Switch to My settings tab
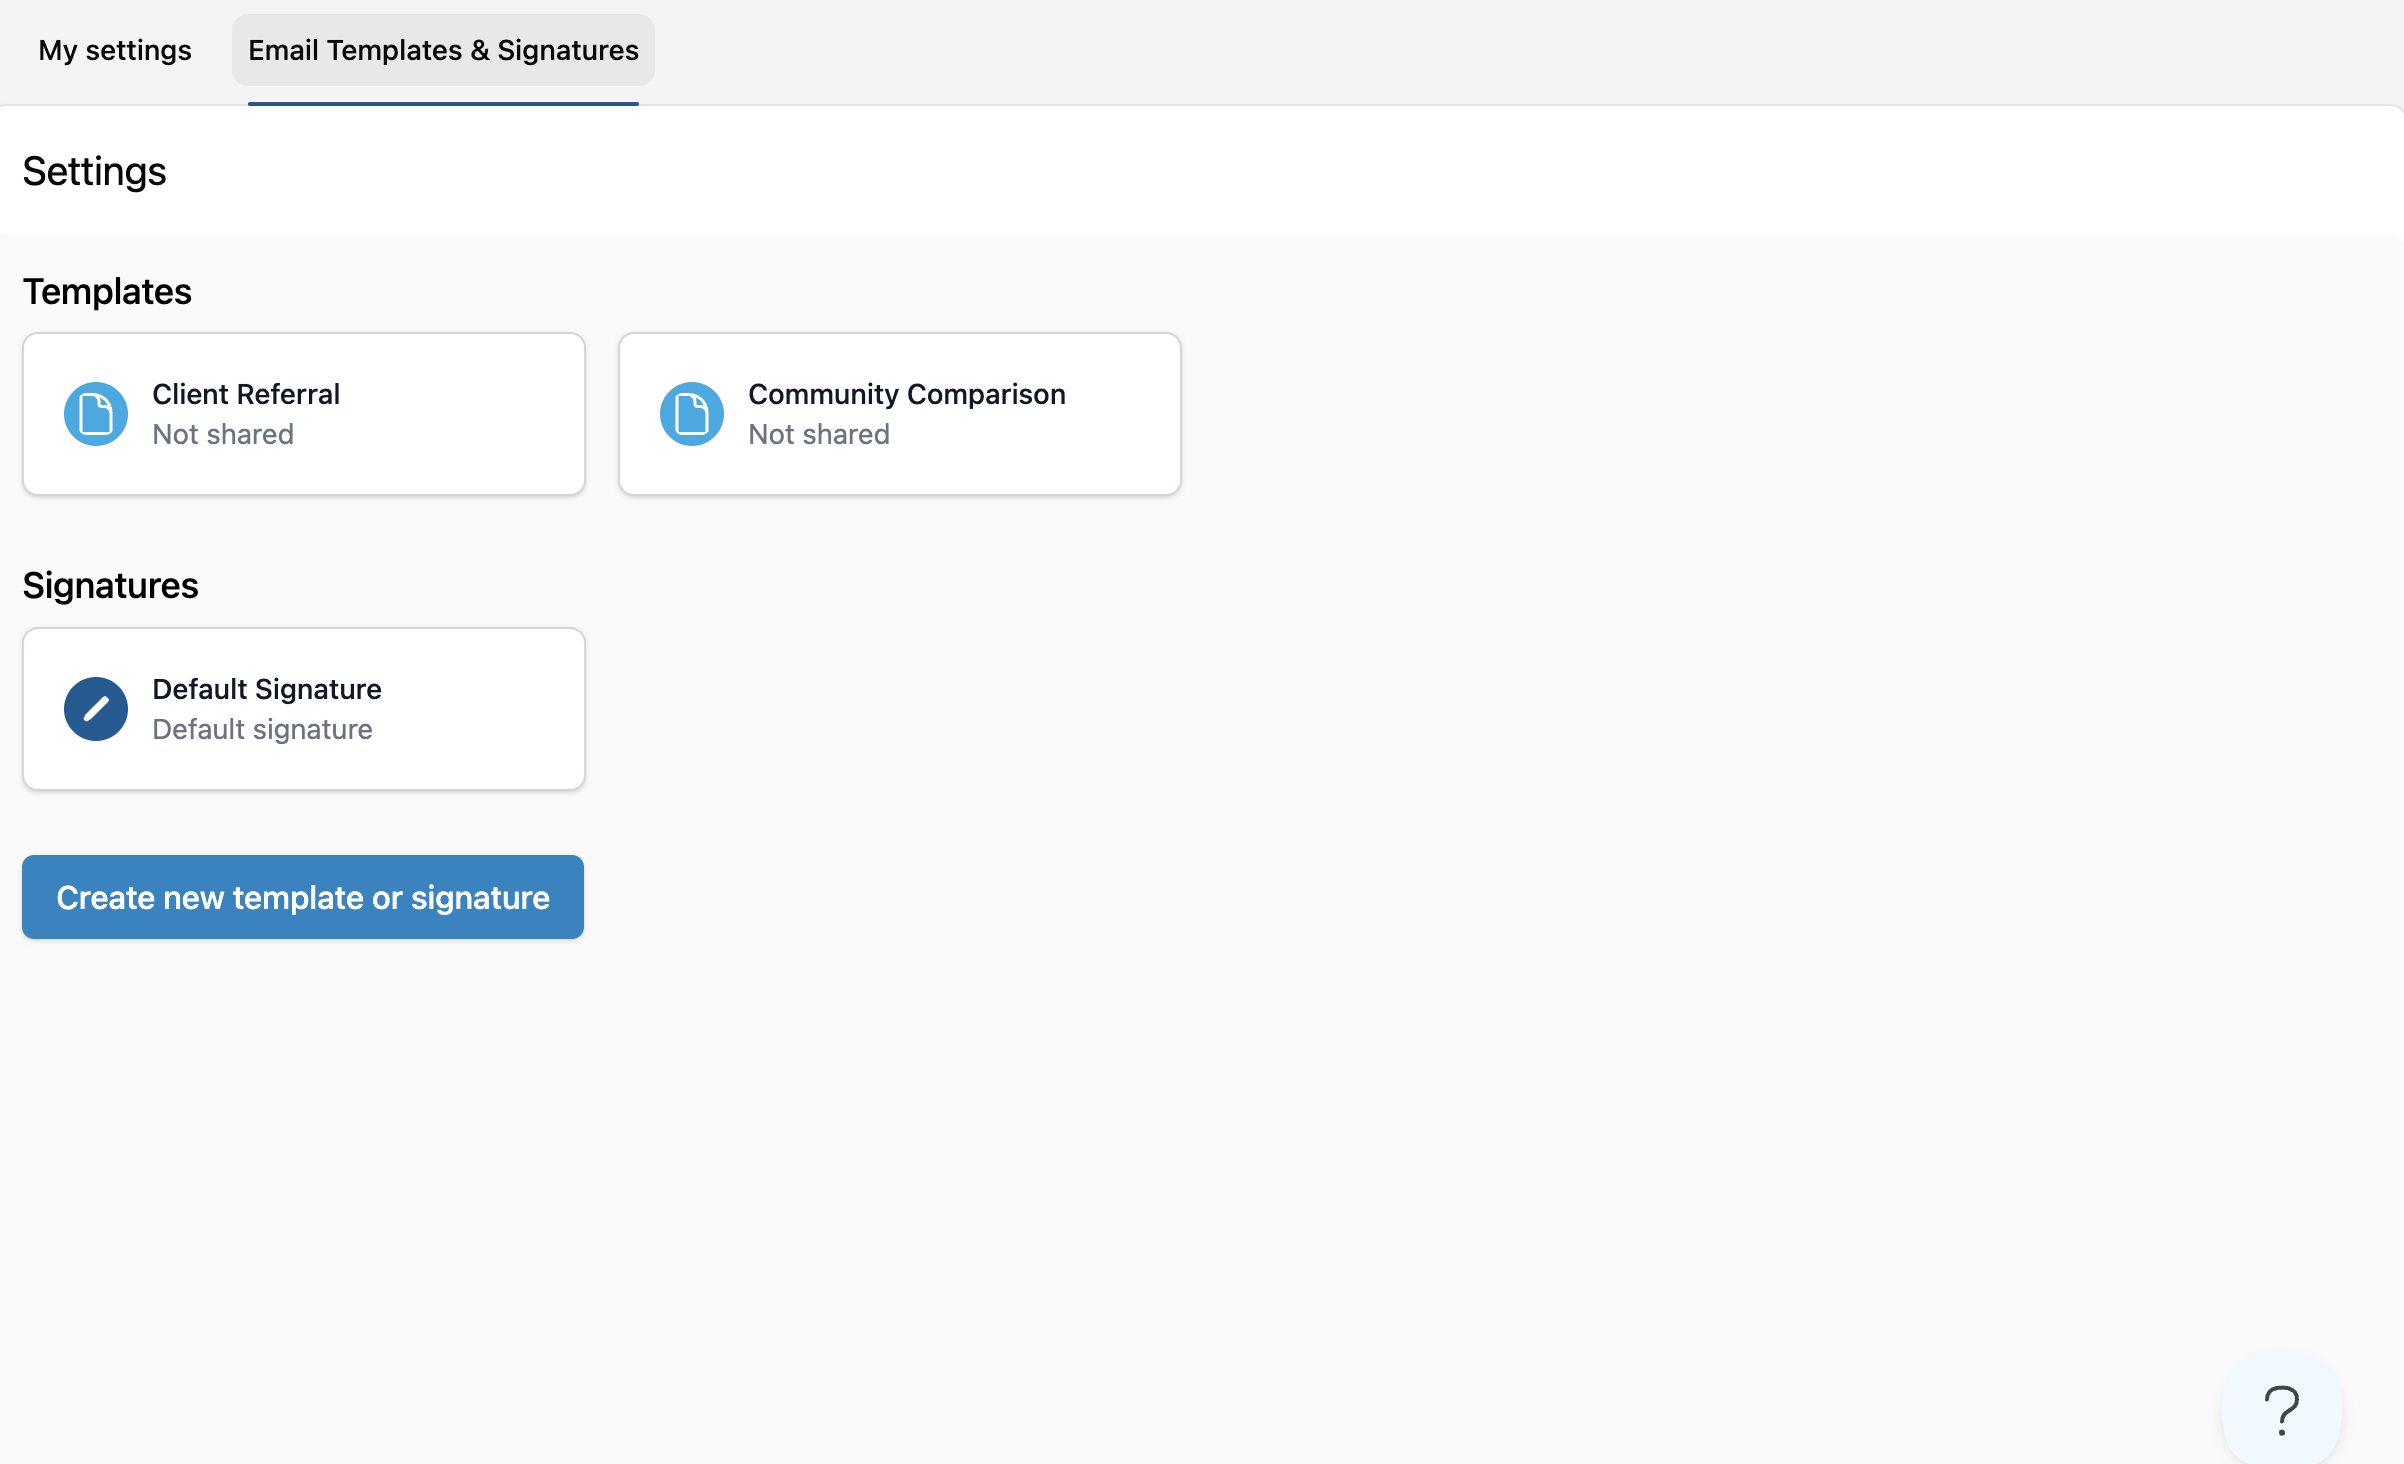 [x=115, y=50]
